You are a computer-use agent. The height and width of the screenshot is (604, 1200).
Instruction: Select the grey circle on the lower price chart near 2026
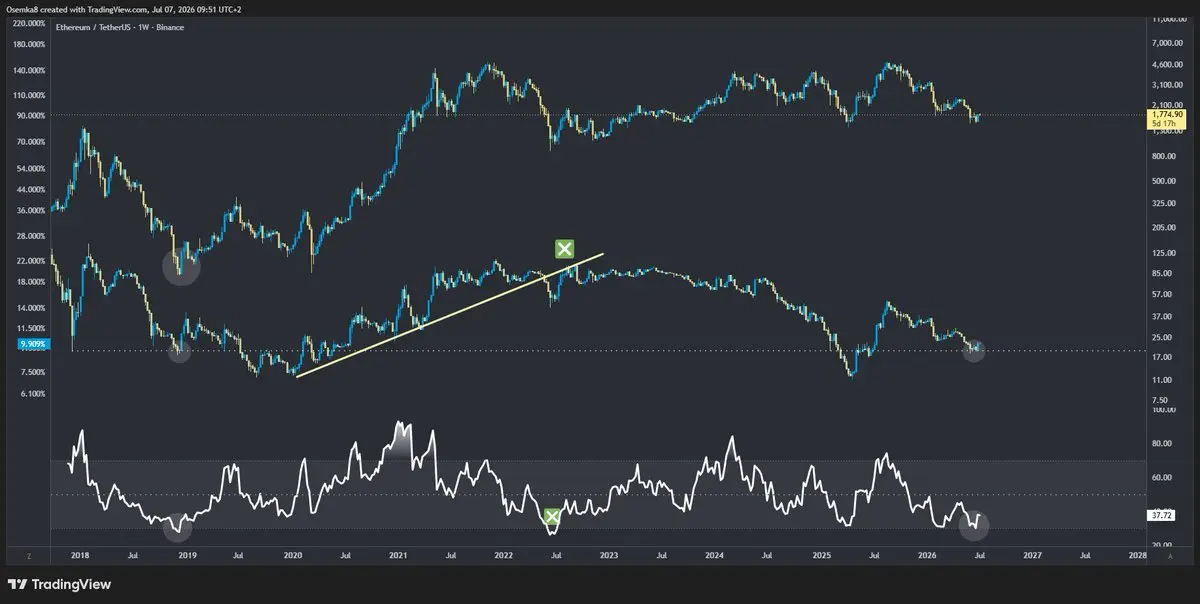click(975, 350)
